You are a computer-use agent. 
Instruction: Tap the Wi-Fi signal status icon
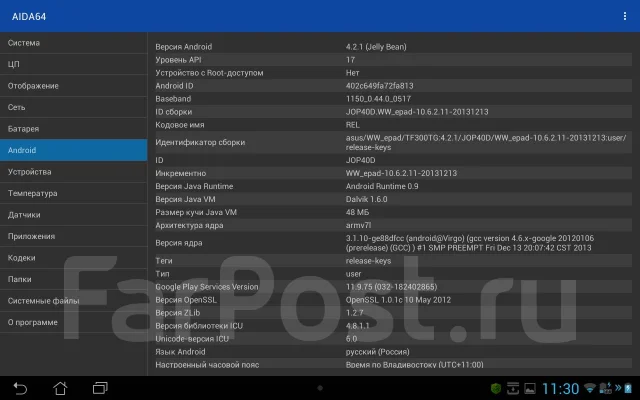pyautogui.click(x=589, y=388)
